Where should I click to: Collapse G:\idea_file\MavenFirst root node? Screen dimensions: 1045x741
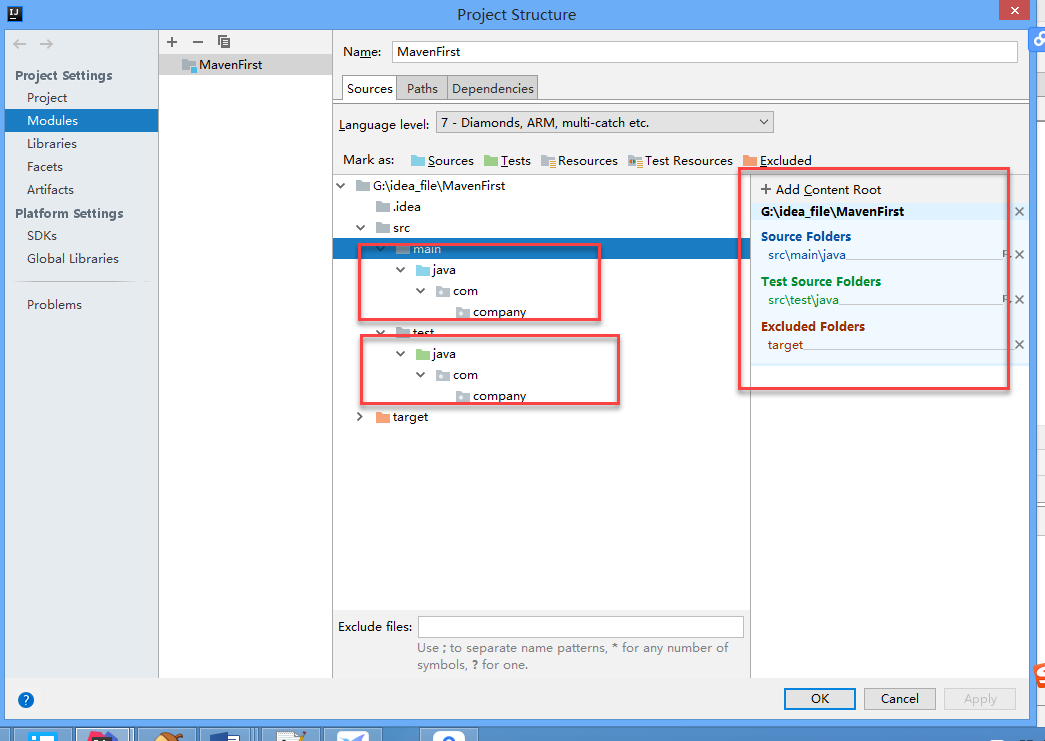click(x=341, y=186)
